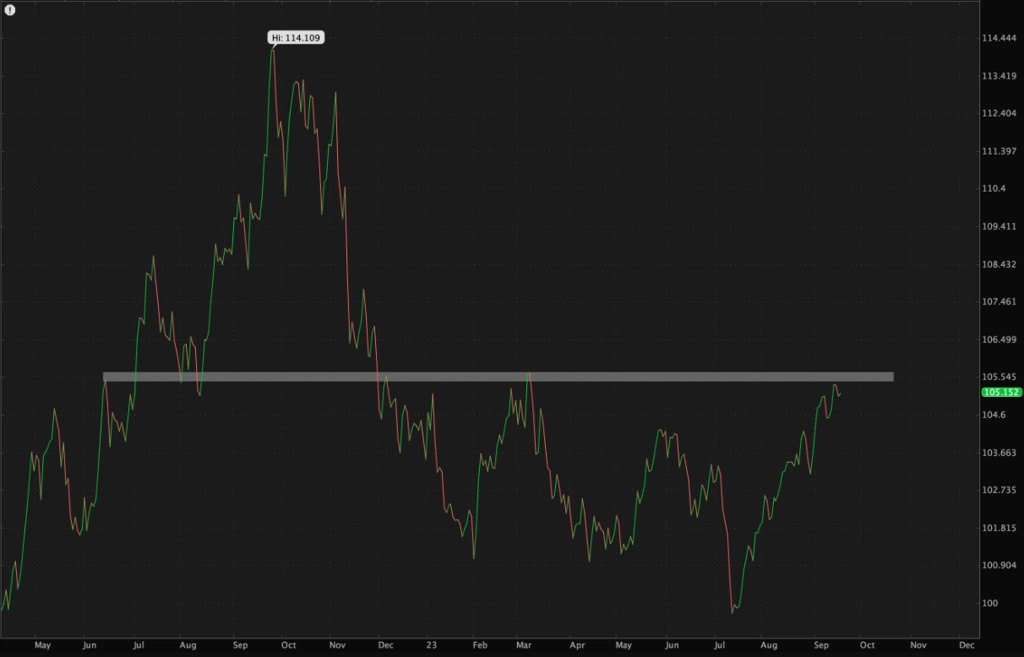Click the 111.397 price axis label
The width and height of the screenshot is (1024, 657).
[x=999, y=152]
